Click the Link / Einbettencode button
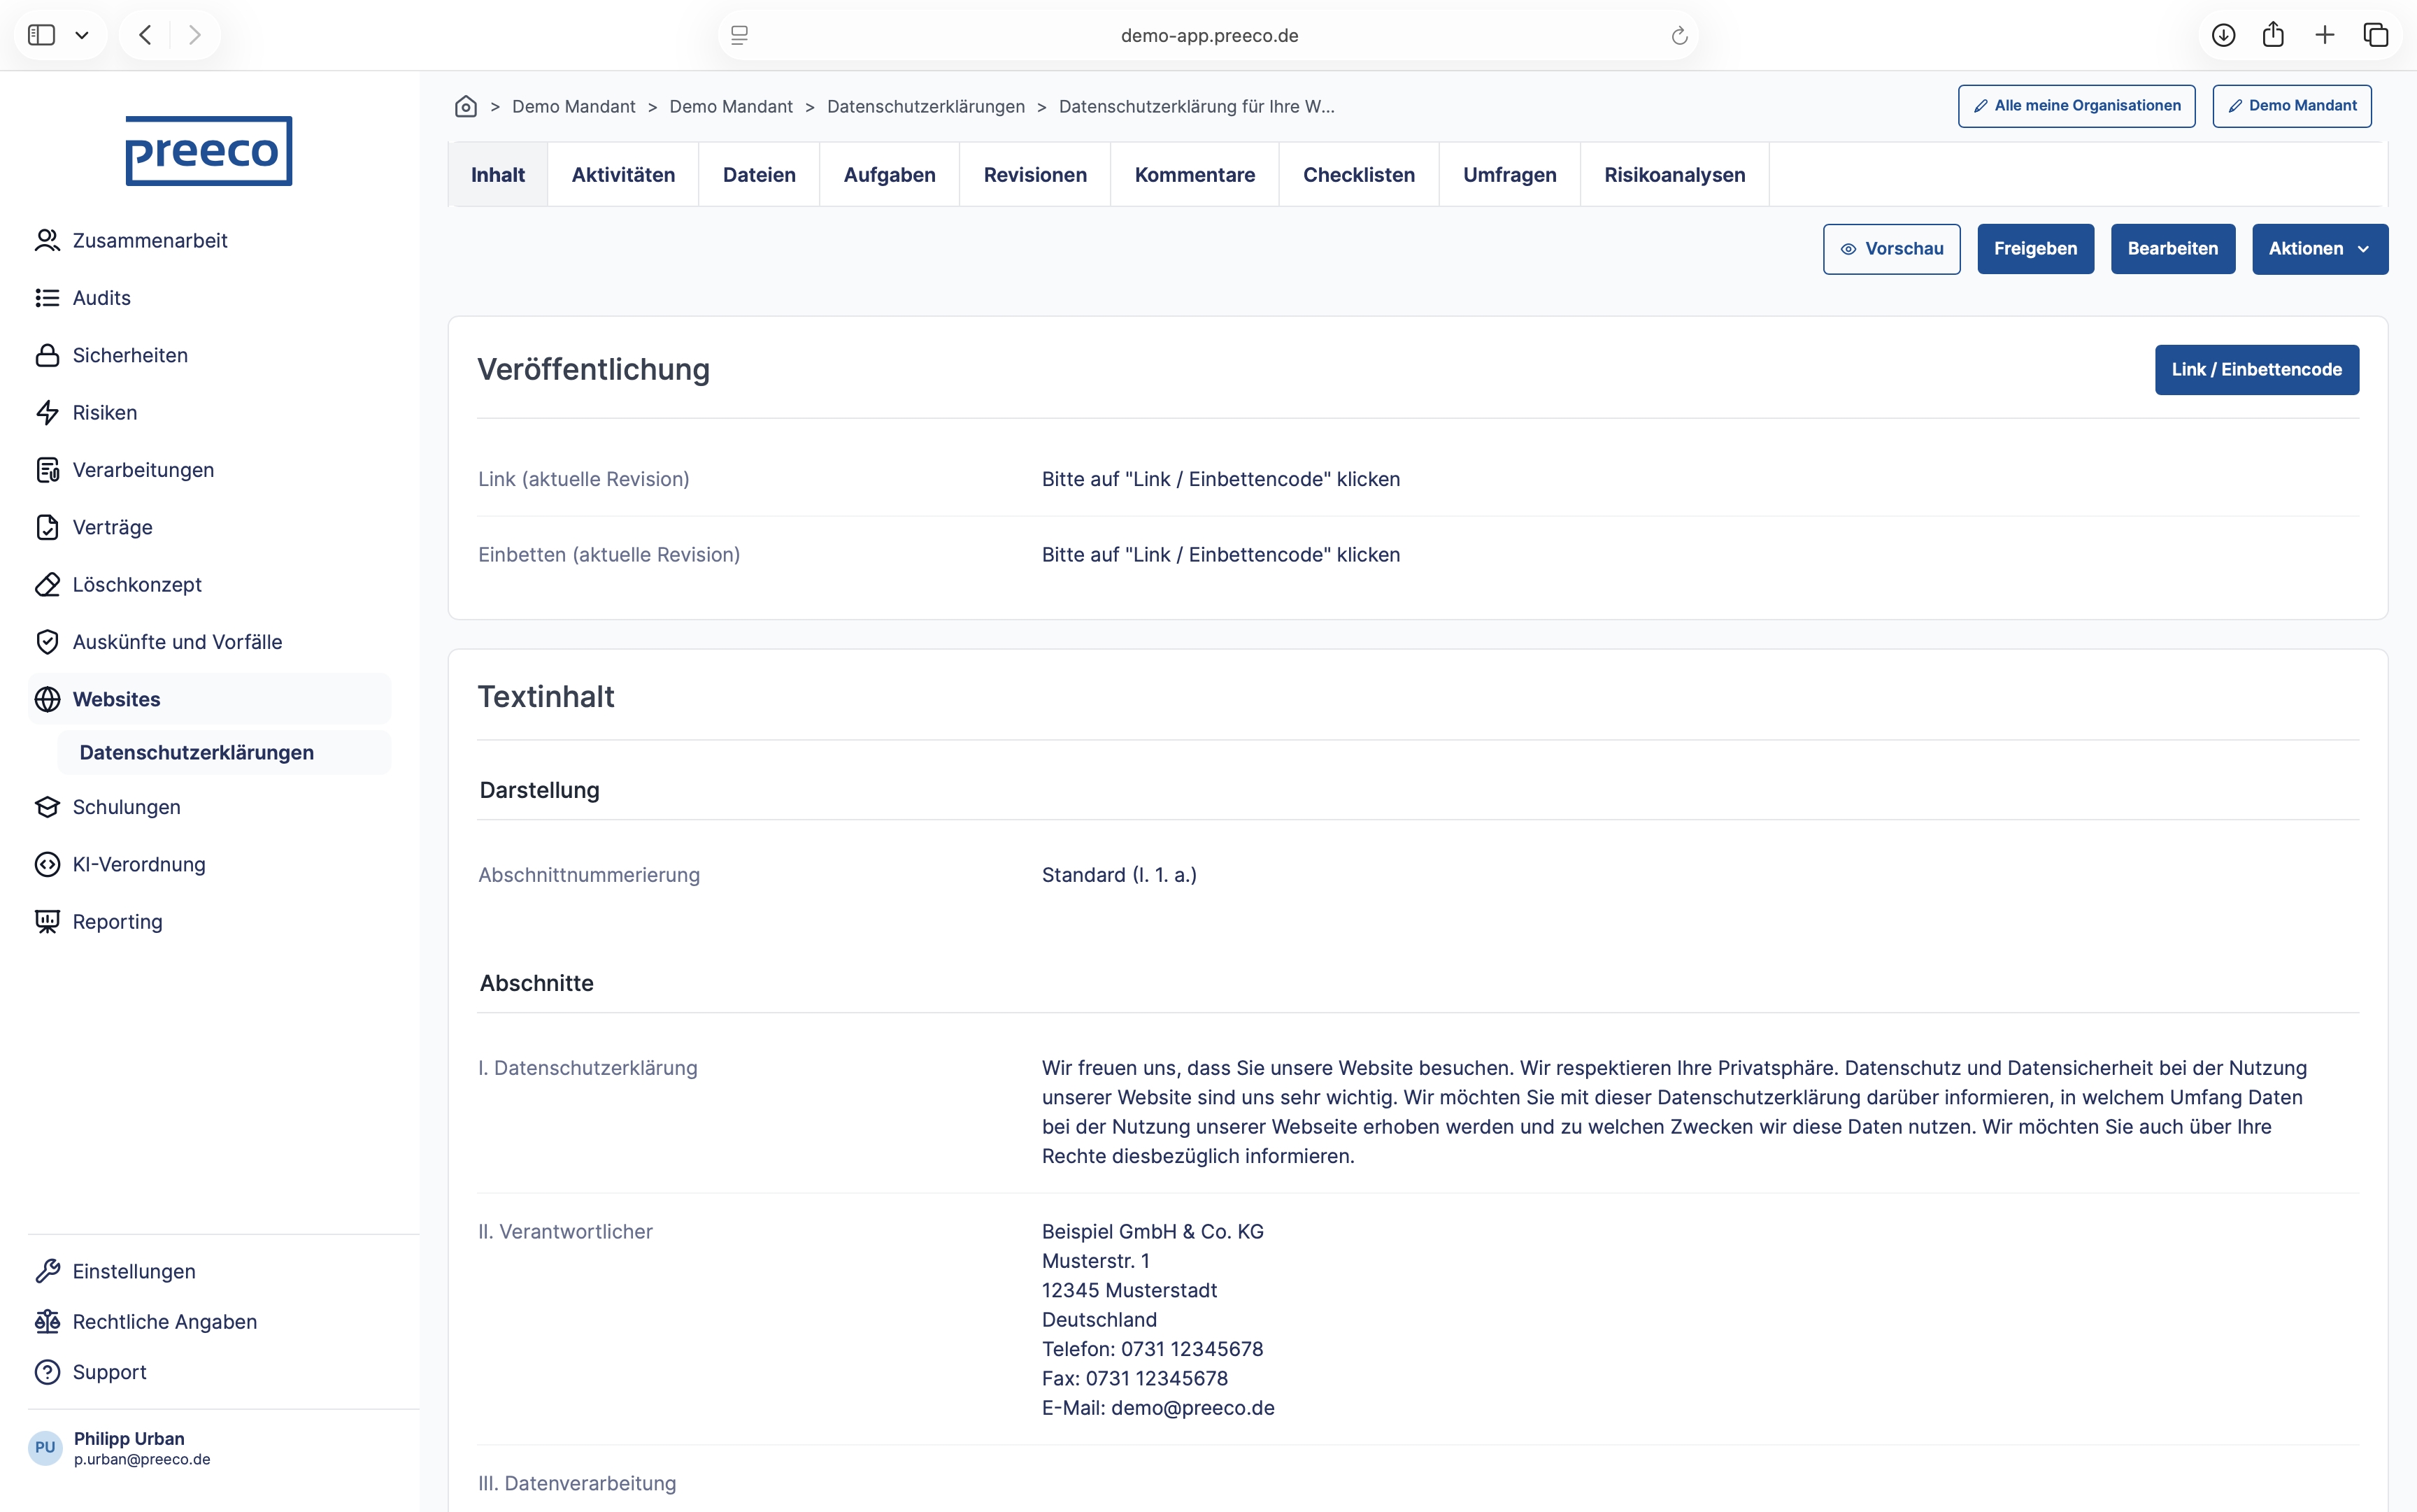Image resolution: width=2417 pixels, height=1512 pixels. (2256, 370)
